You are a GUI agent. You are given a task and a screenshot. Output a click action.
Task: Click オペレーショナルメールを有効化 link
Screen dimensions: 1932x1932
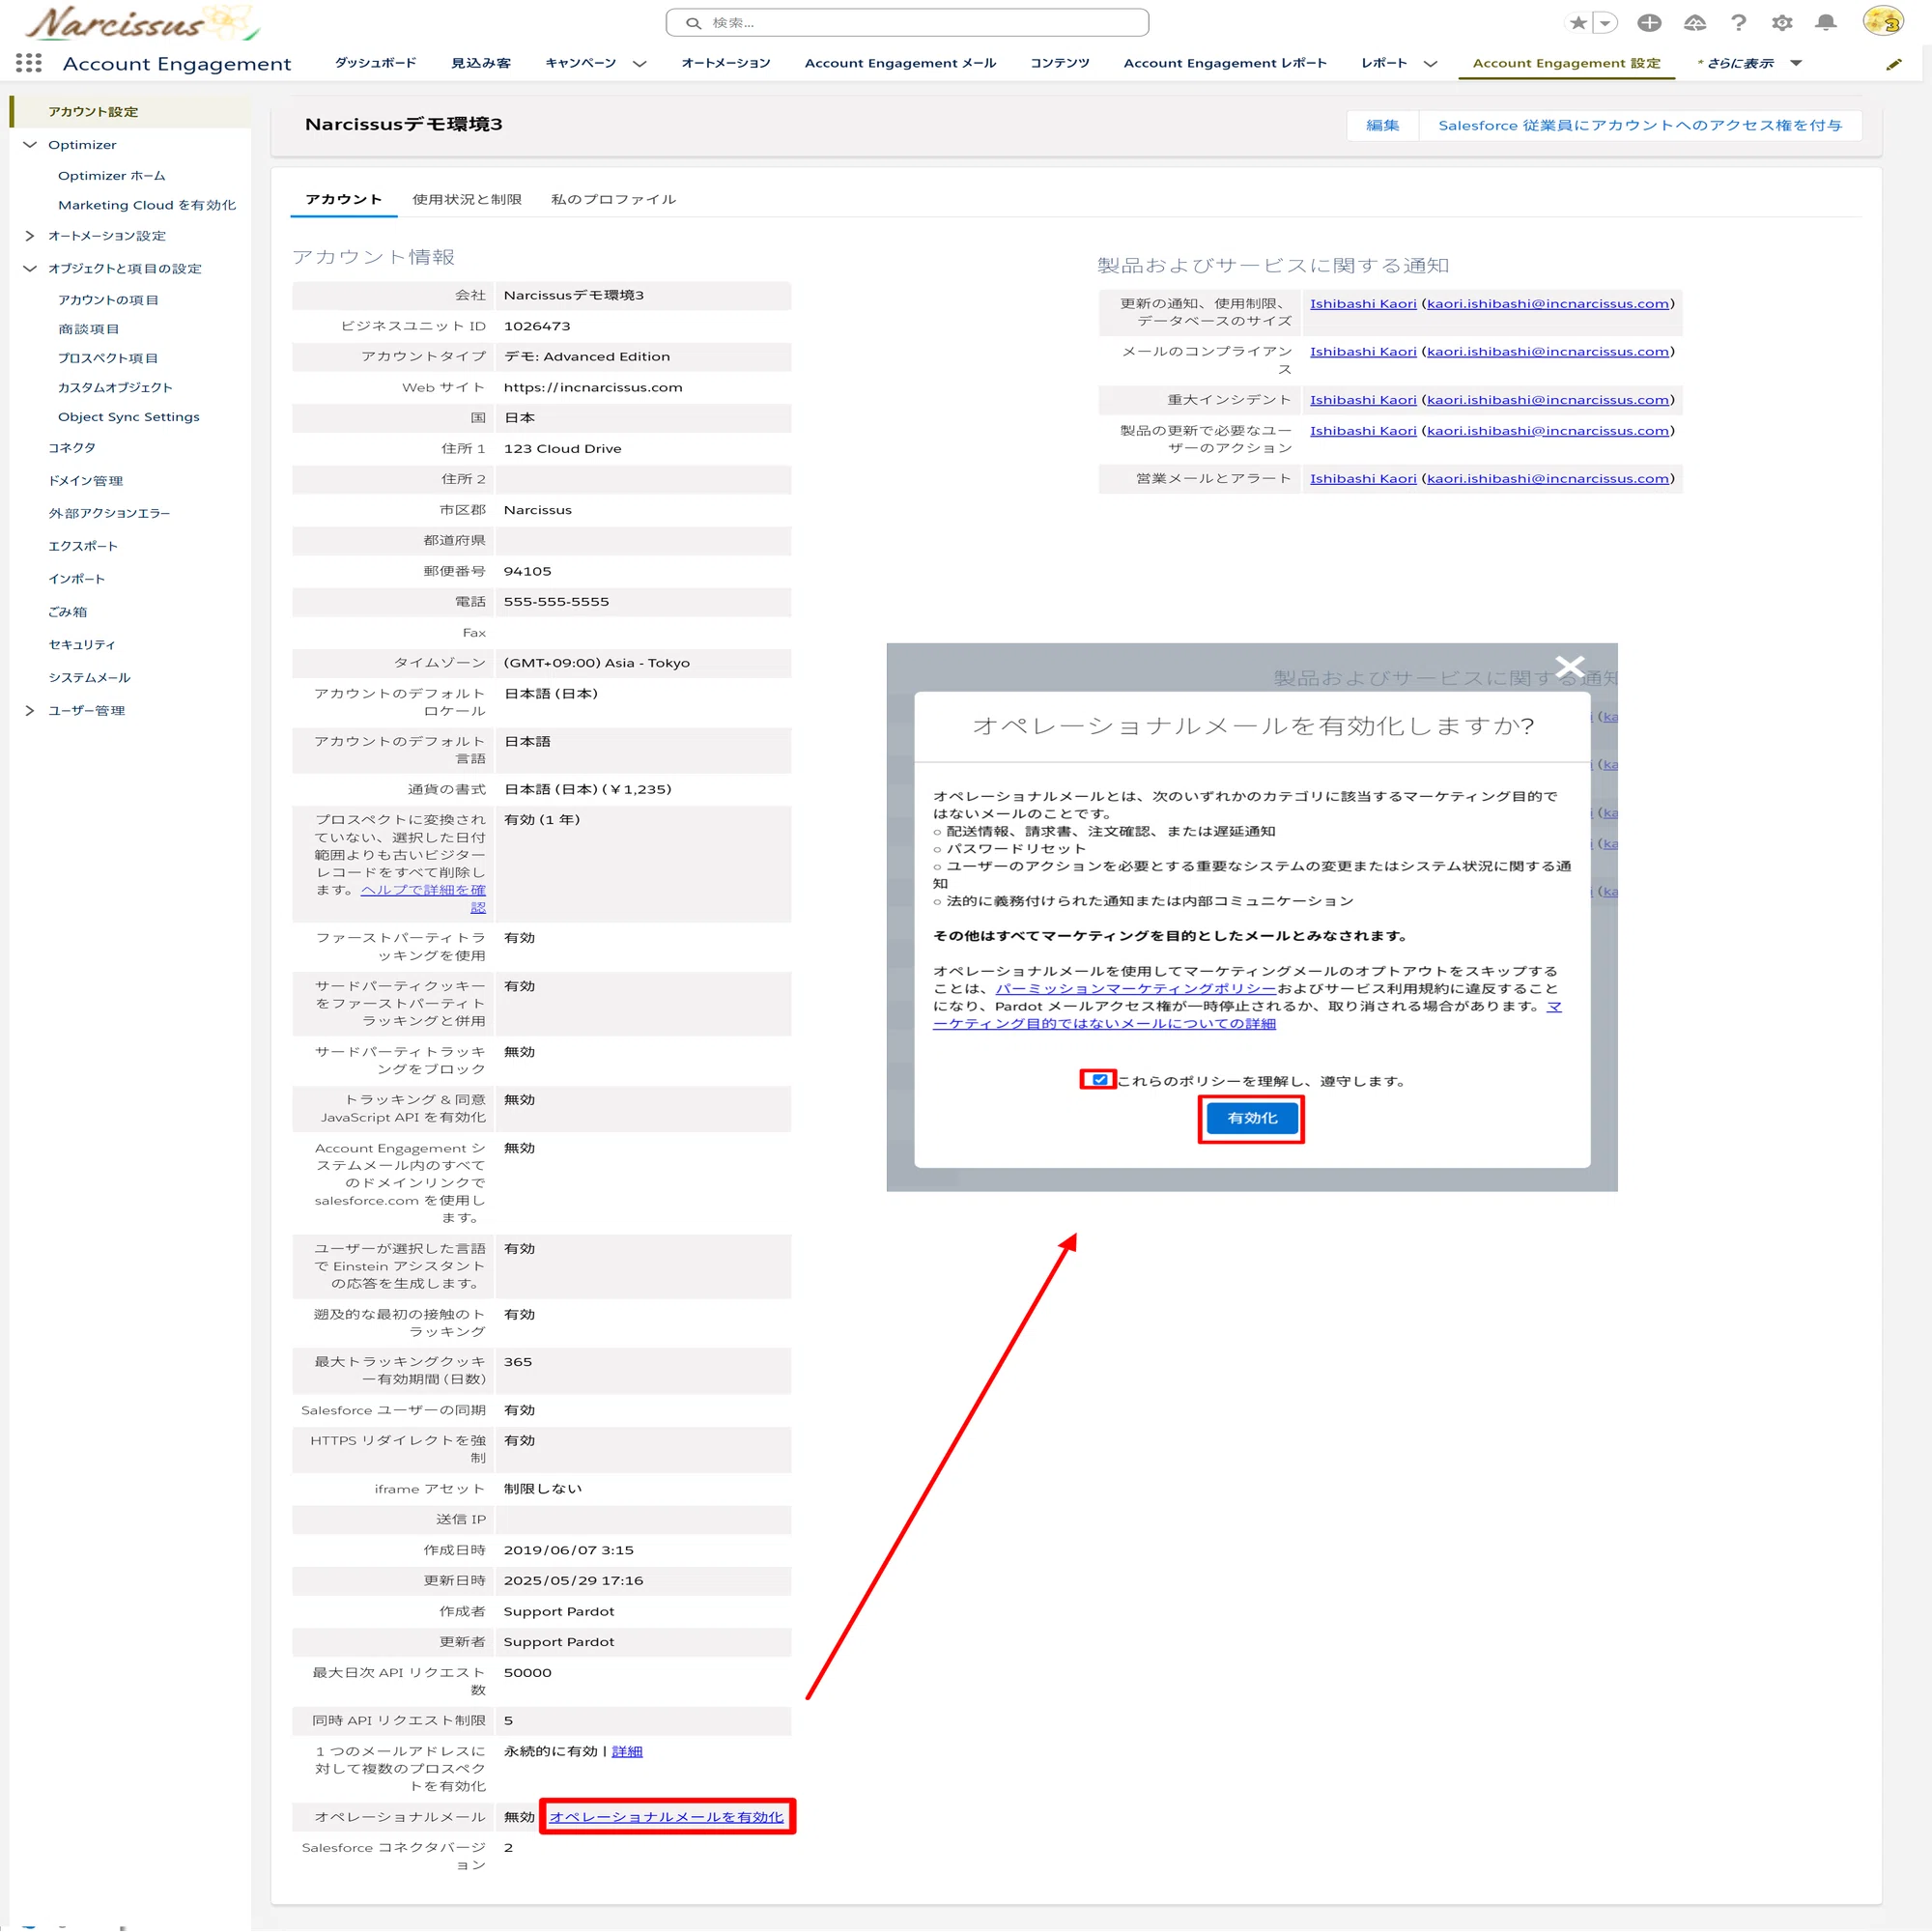pos(666,1816)
